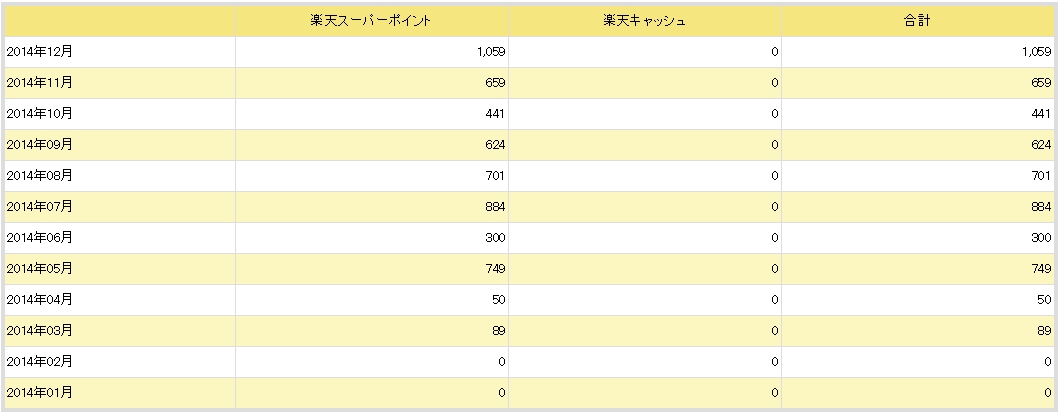Click the 2014年01月 month cell

click(39, 392)
